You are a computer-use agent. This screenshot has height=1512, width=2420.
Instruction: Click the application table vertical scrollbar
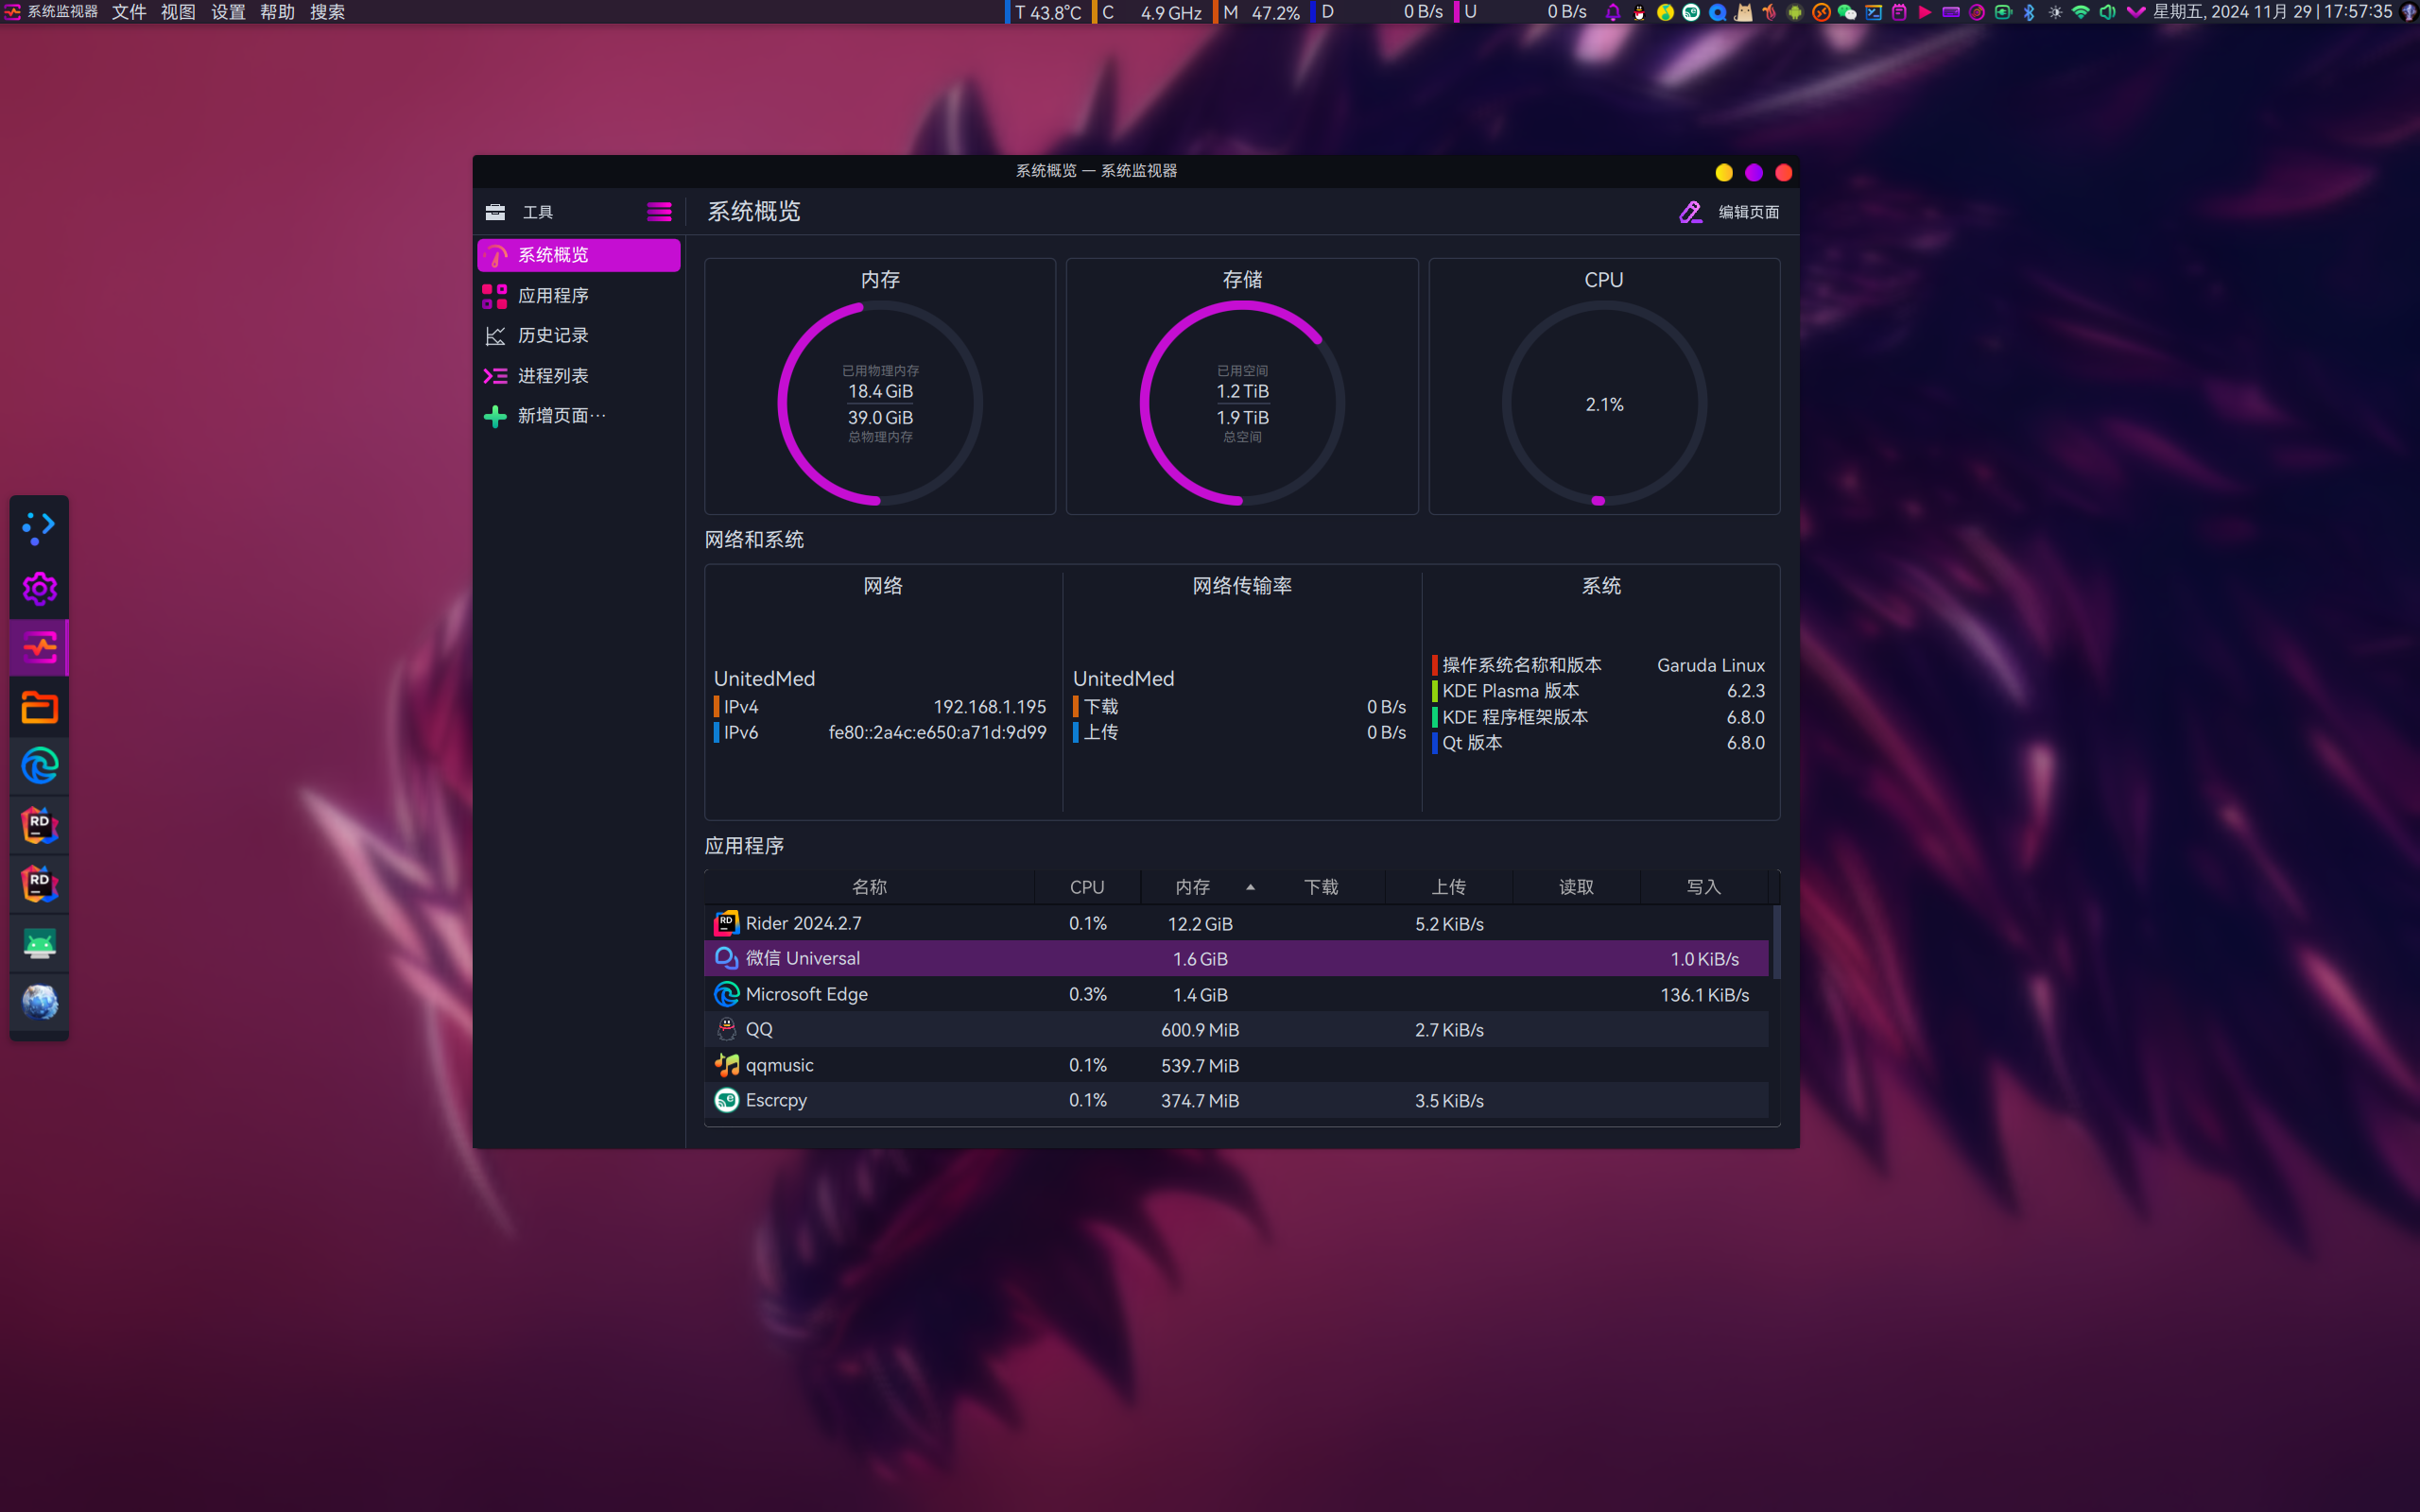(x=1776, y=942)
